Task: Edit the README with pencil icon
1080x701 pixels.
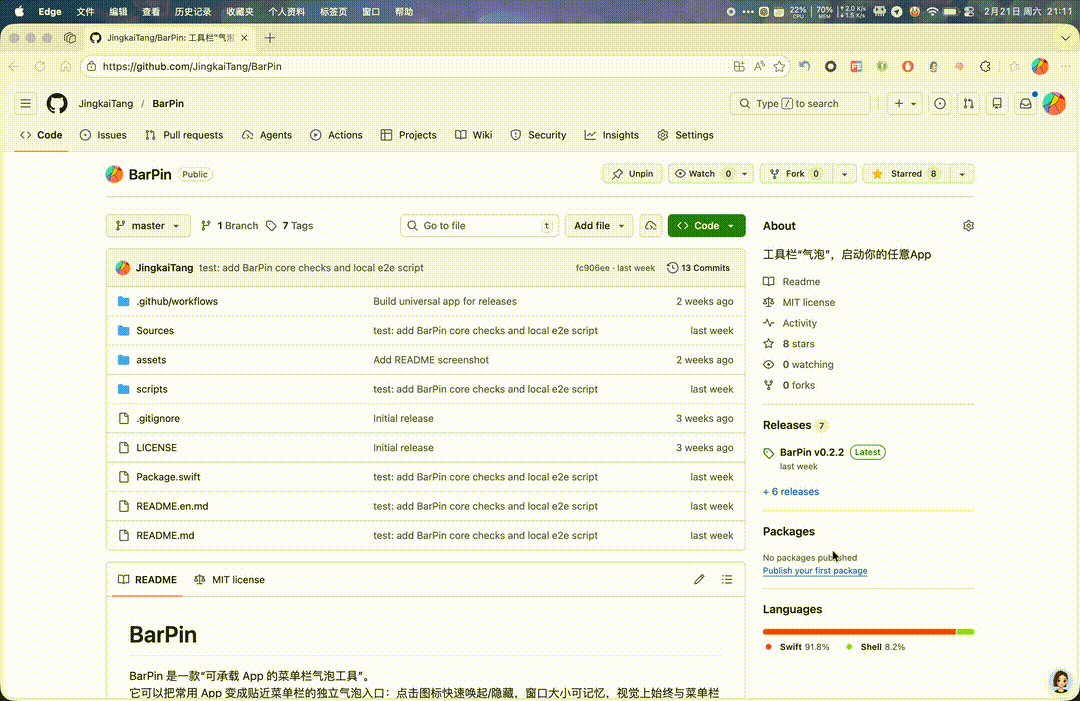Action: pos(699,580)
